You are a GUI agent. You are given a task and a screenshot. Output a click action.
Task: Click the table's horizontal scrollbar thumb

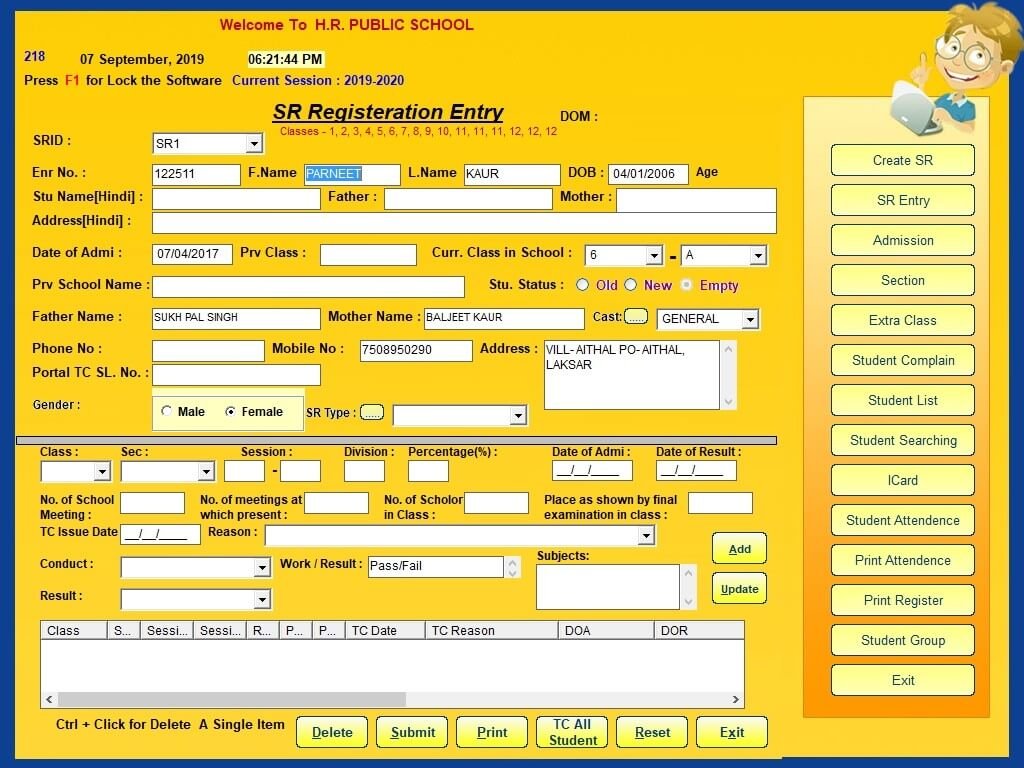click(232, 699)
